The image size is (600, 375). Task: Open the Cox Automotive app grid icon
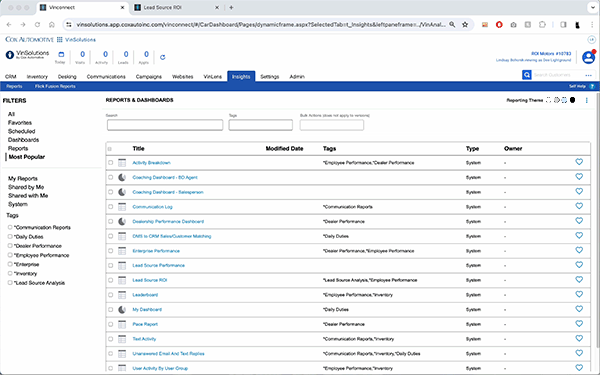click(x=60, y=39)
